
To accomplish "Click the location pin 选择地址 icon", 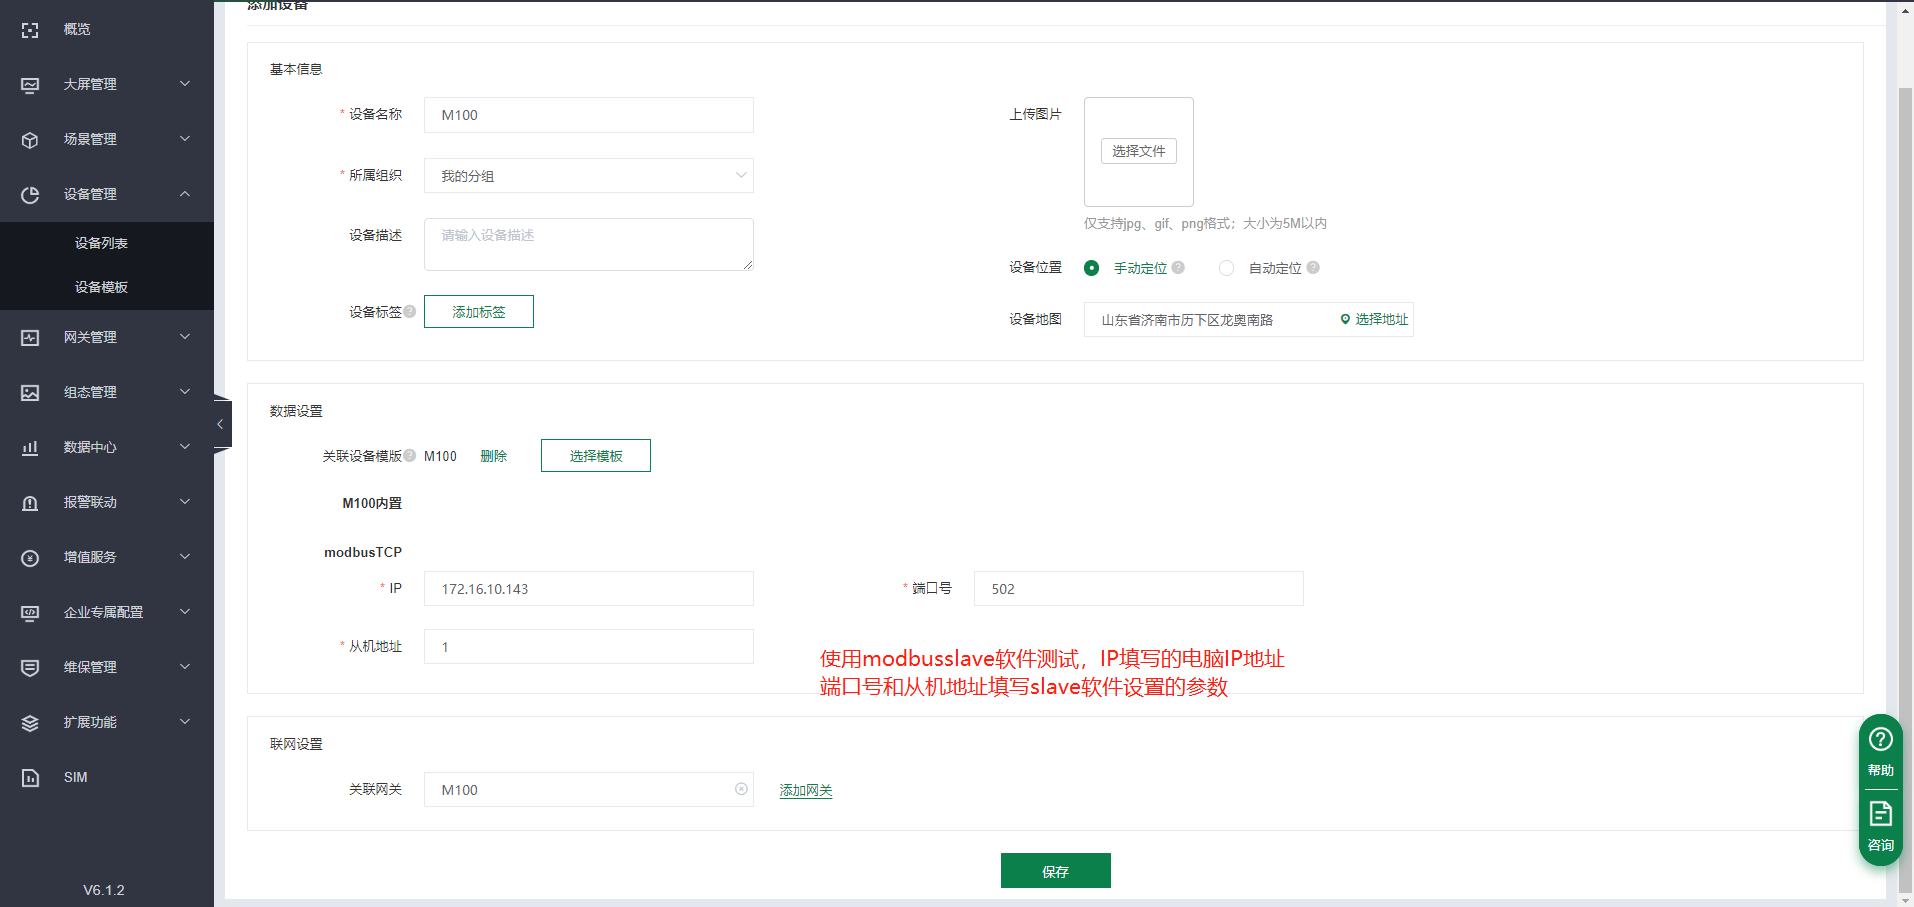I will click(x=1345, y=320).
